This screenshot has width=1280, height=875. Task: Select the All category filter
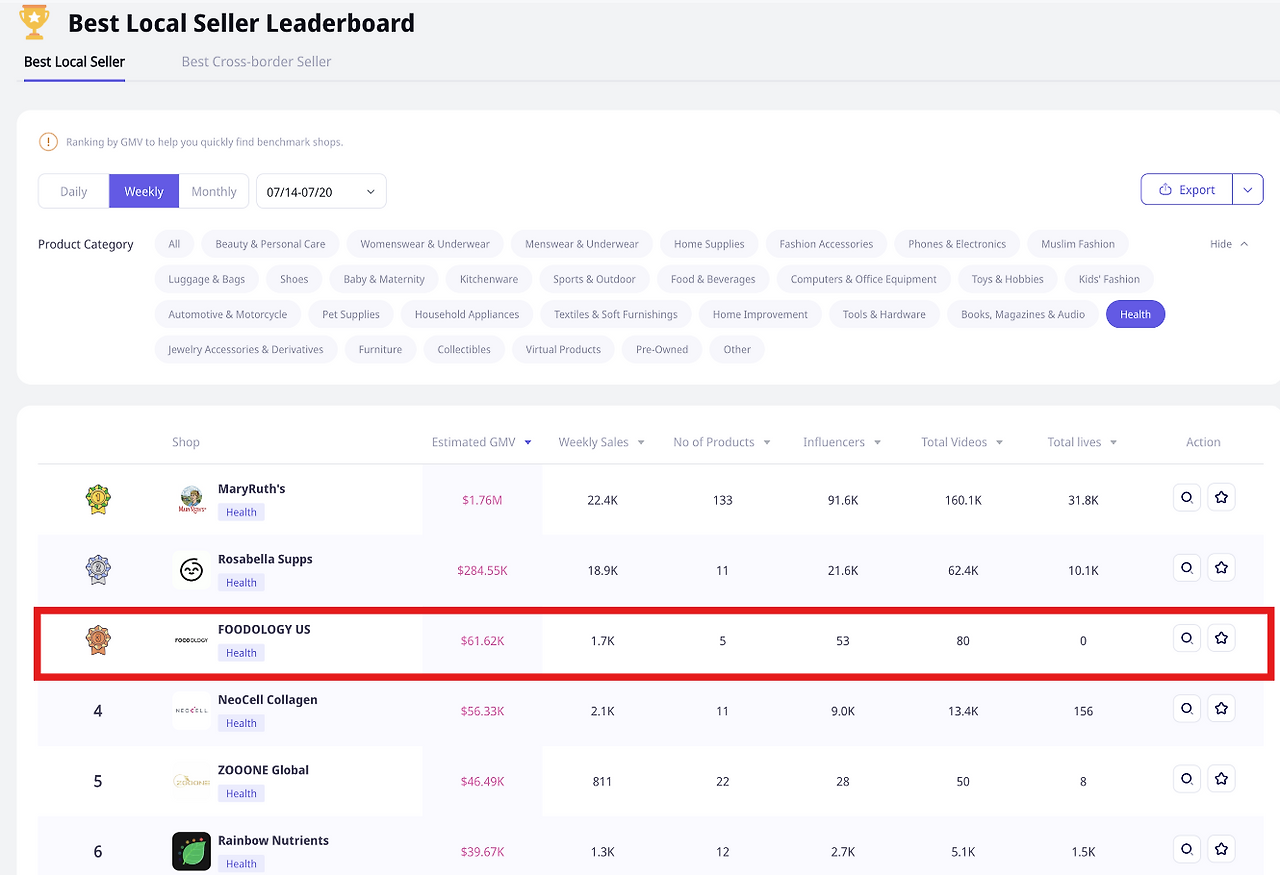(x=174, y=244)
